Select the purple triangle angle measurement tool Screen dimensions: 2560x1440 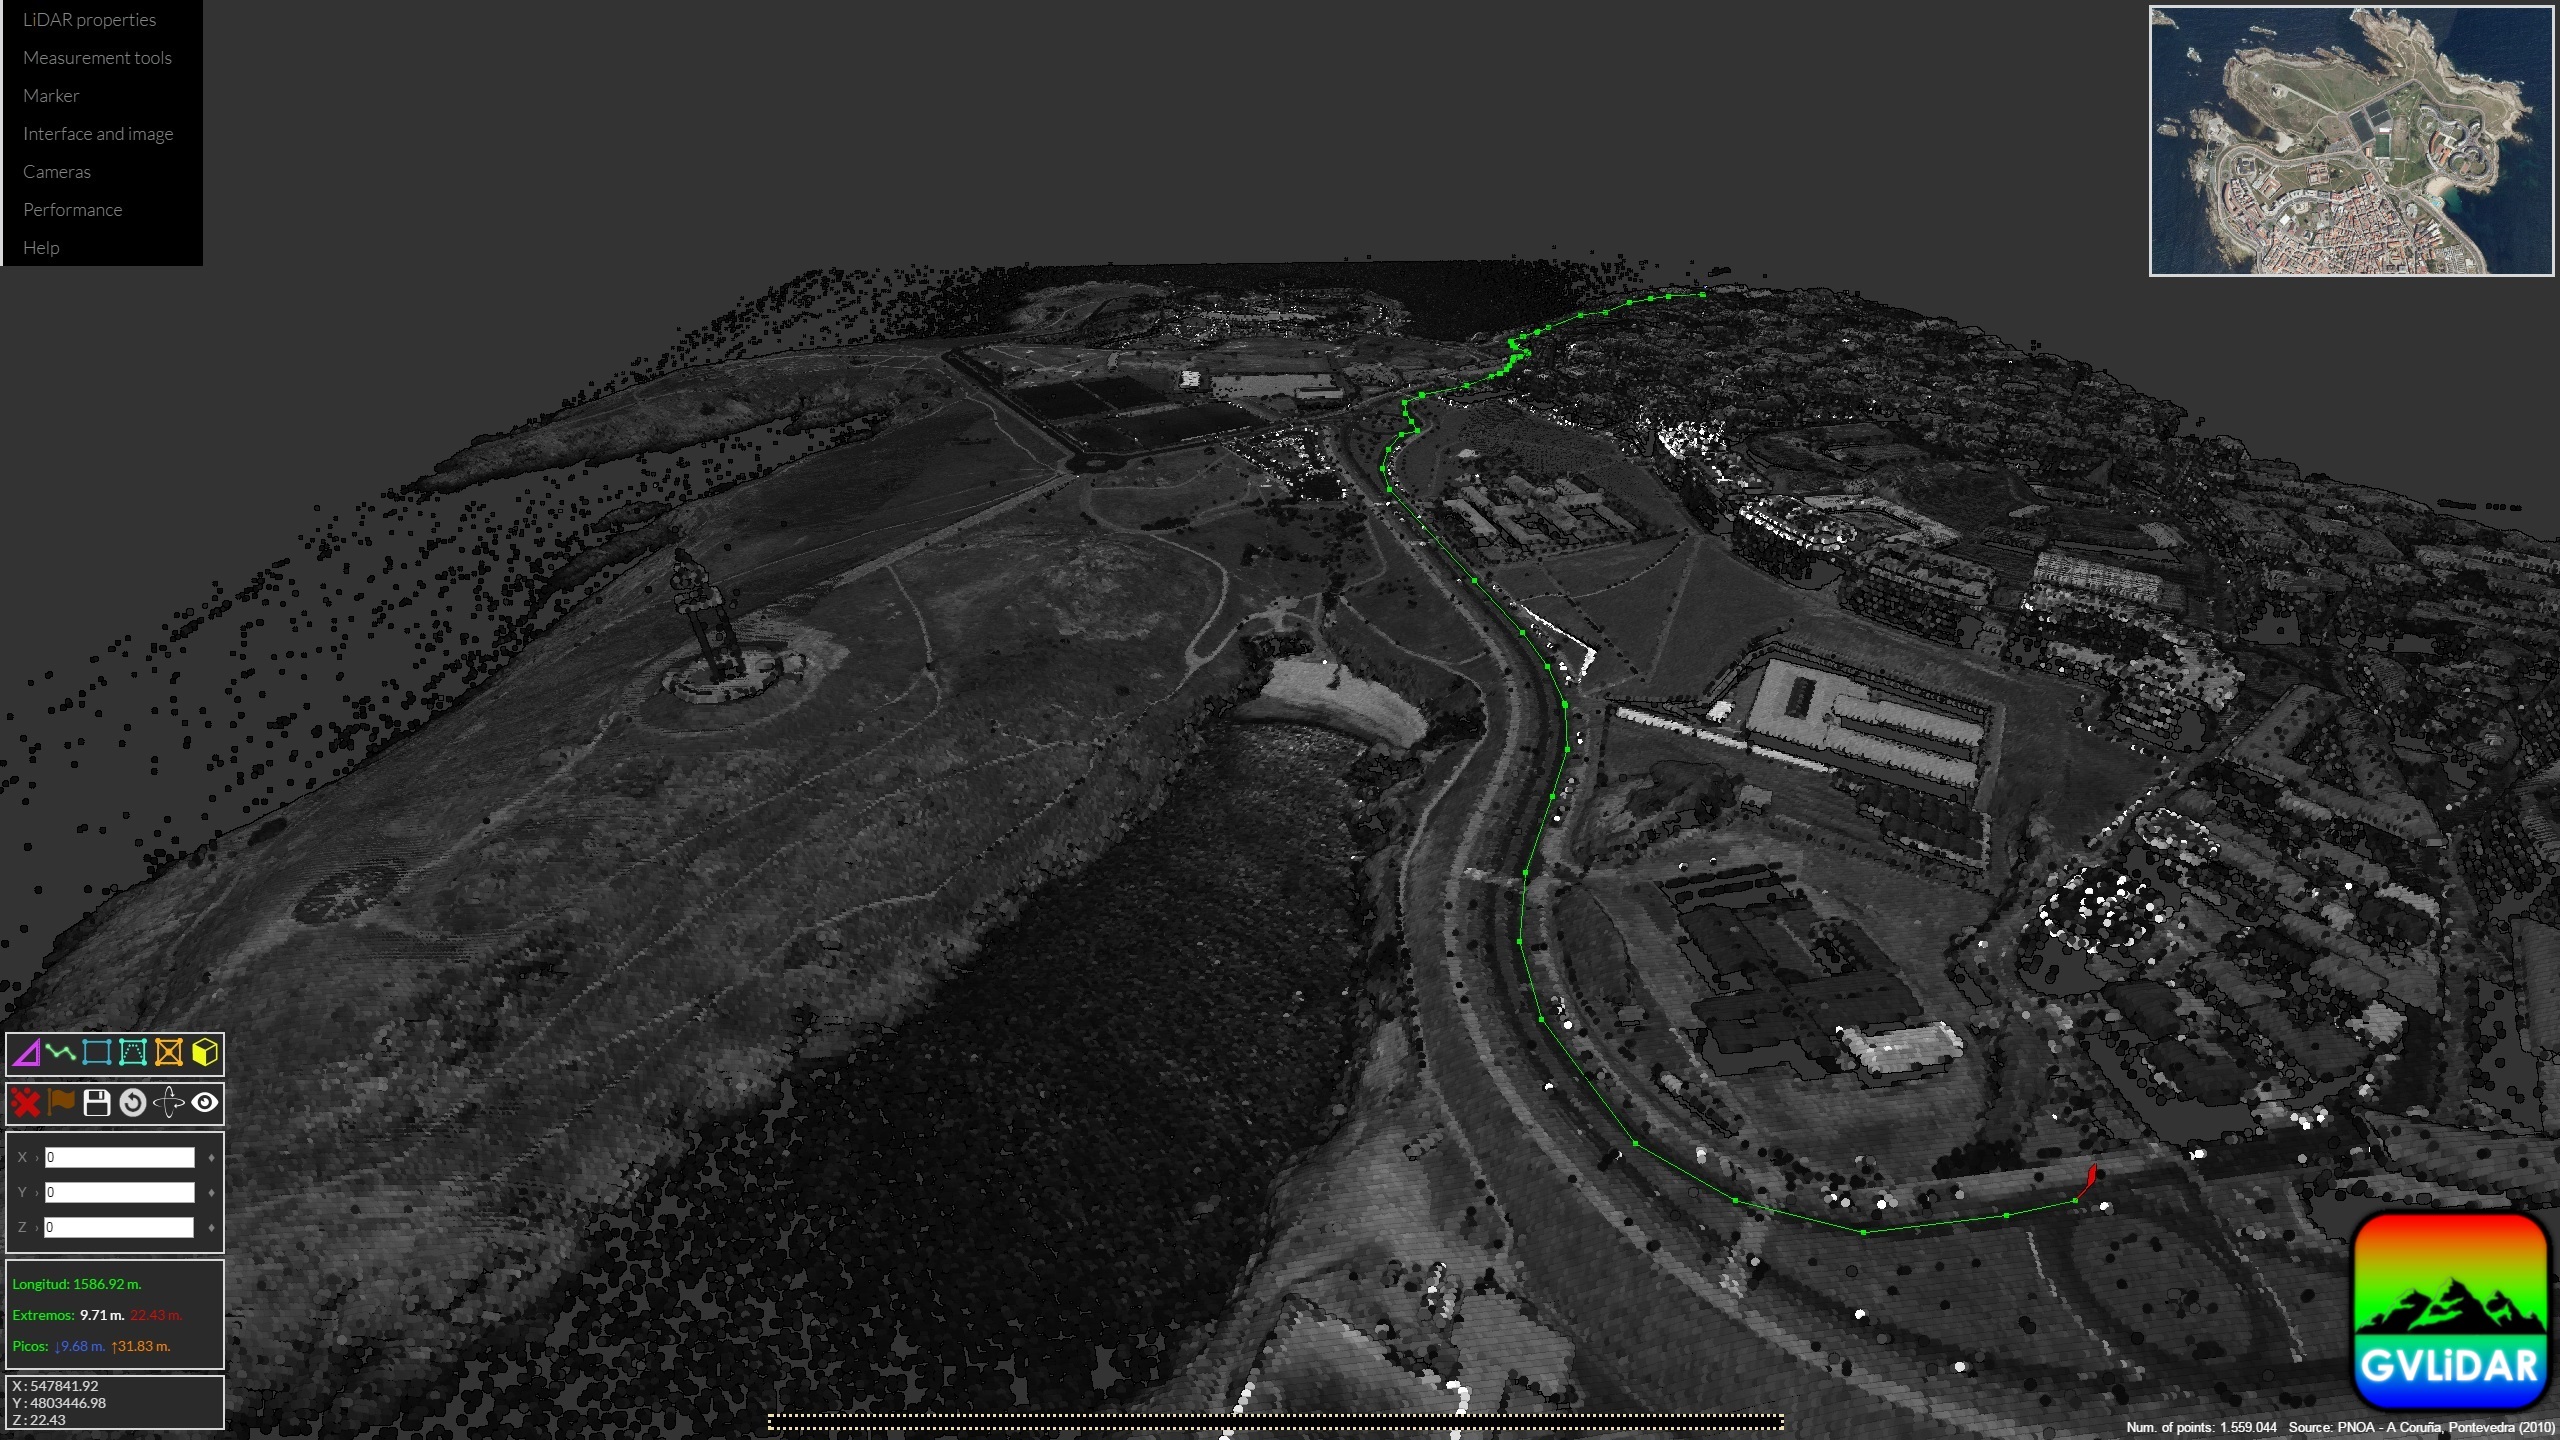click(x=26, y=1052)
